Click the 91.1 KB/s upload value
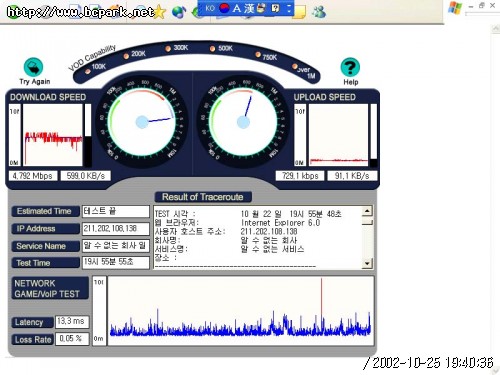 [x=352, y=176]
